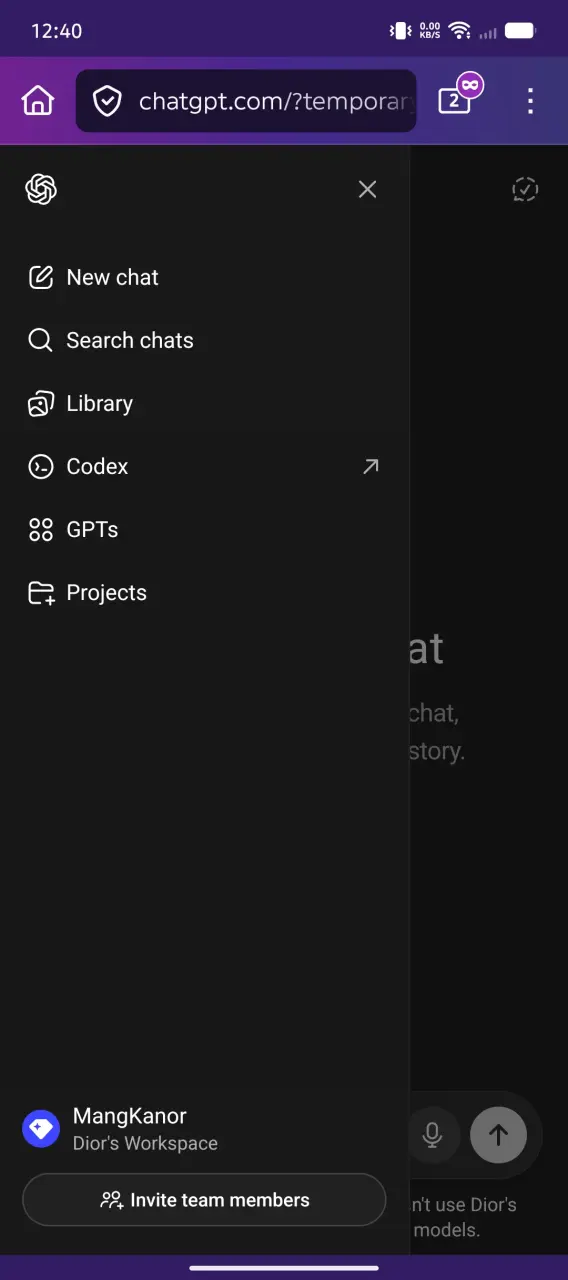Open the browser three-dot menu
The image size is (568, 1280).
click(531, 100)
